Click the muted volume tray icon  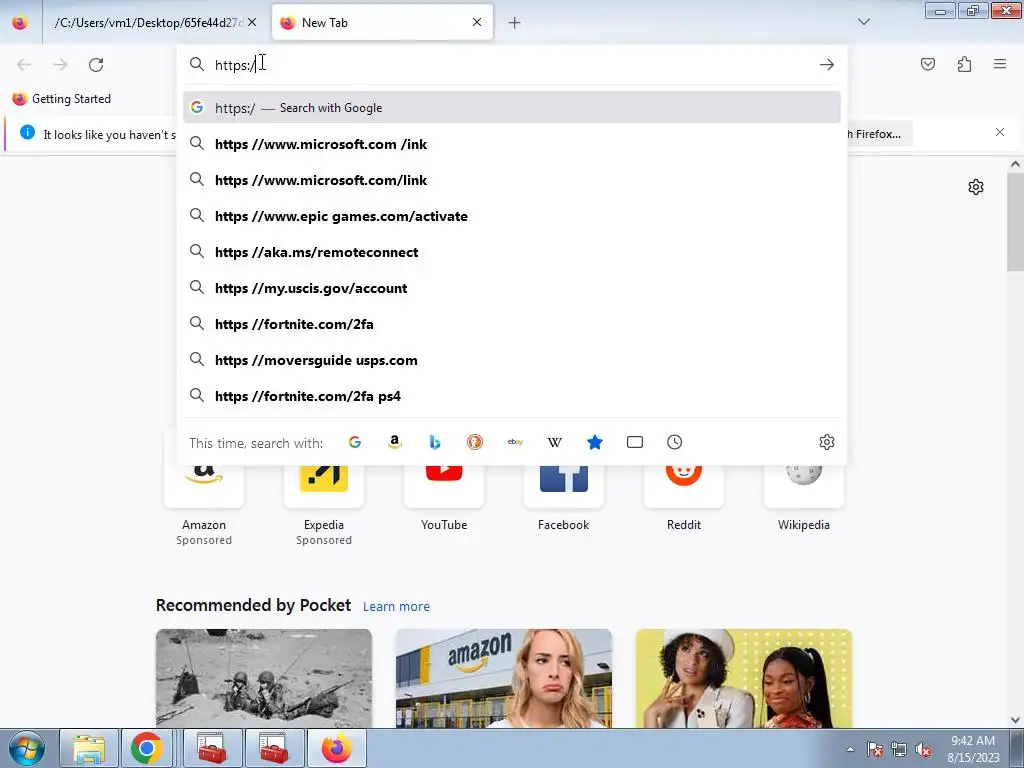(923, 750)
